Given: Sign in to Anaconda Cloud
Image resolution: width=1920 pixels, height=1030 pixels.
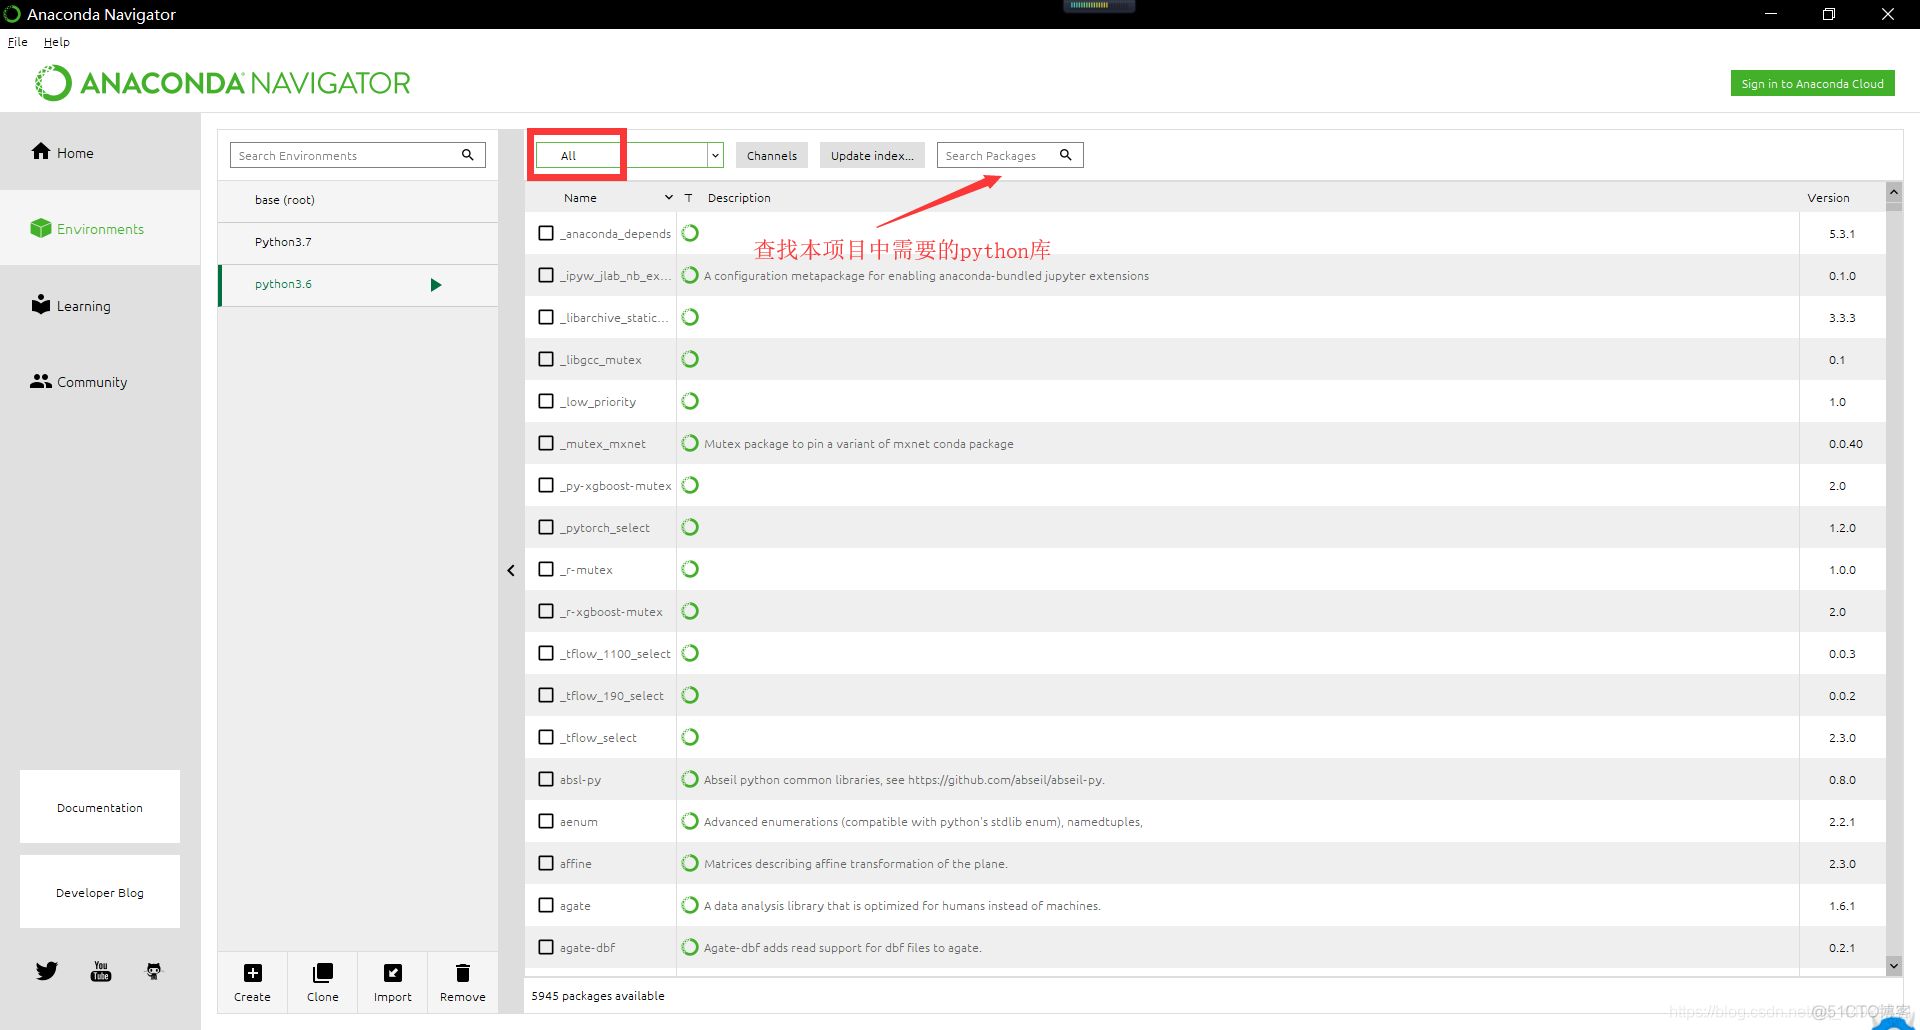Looking at the screenshot, I should (1812, 84).
